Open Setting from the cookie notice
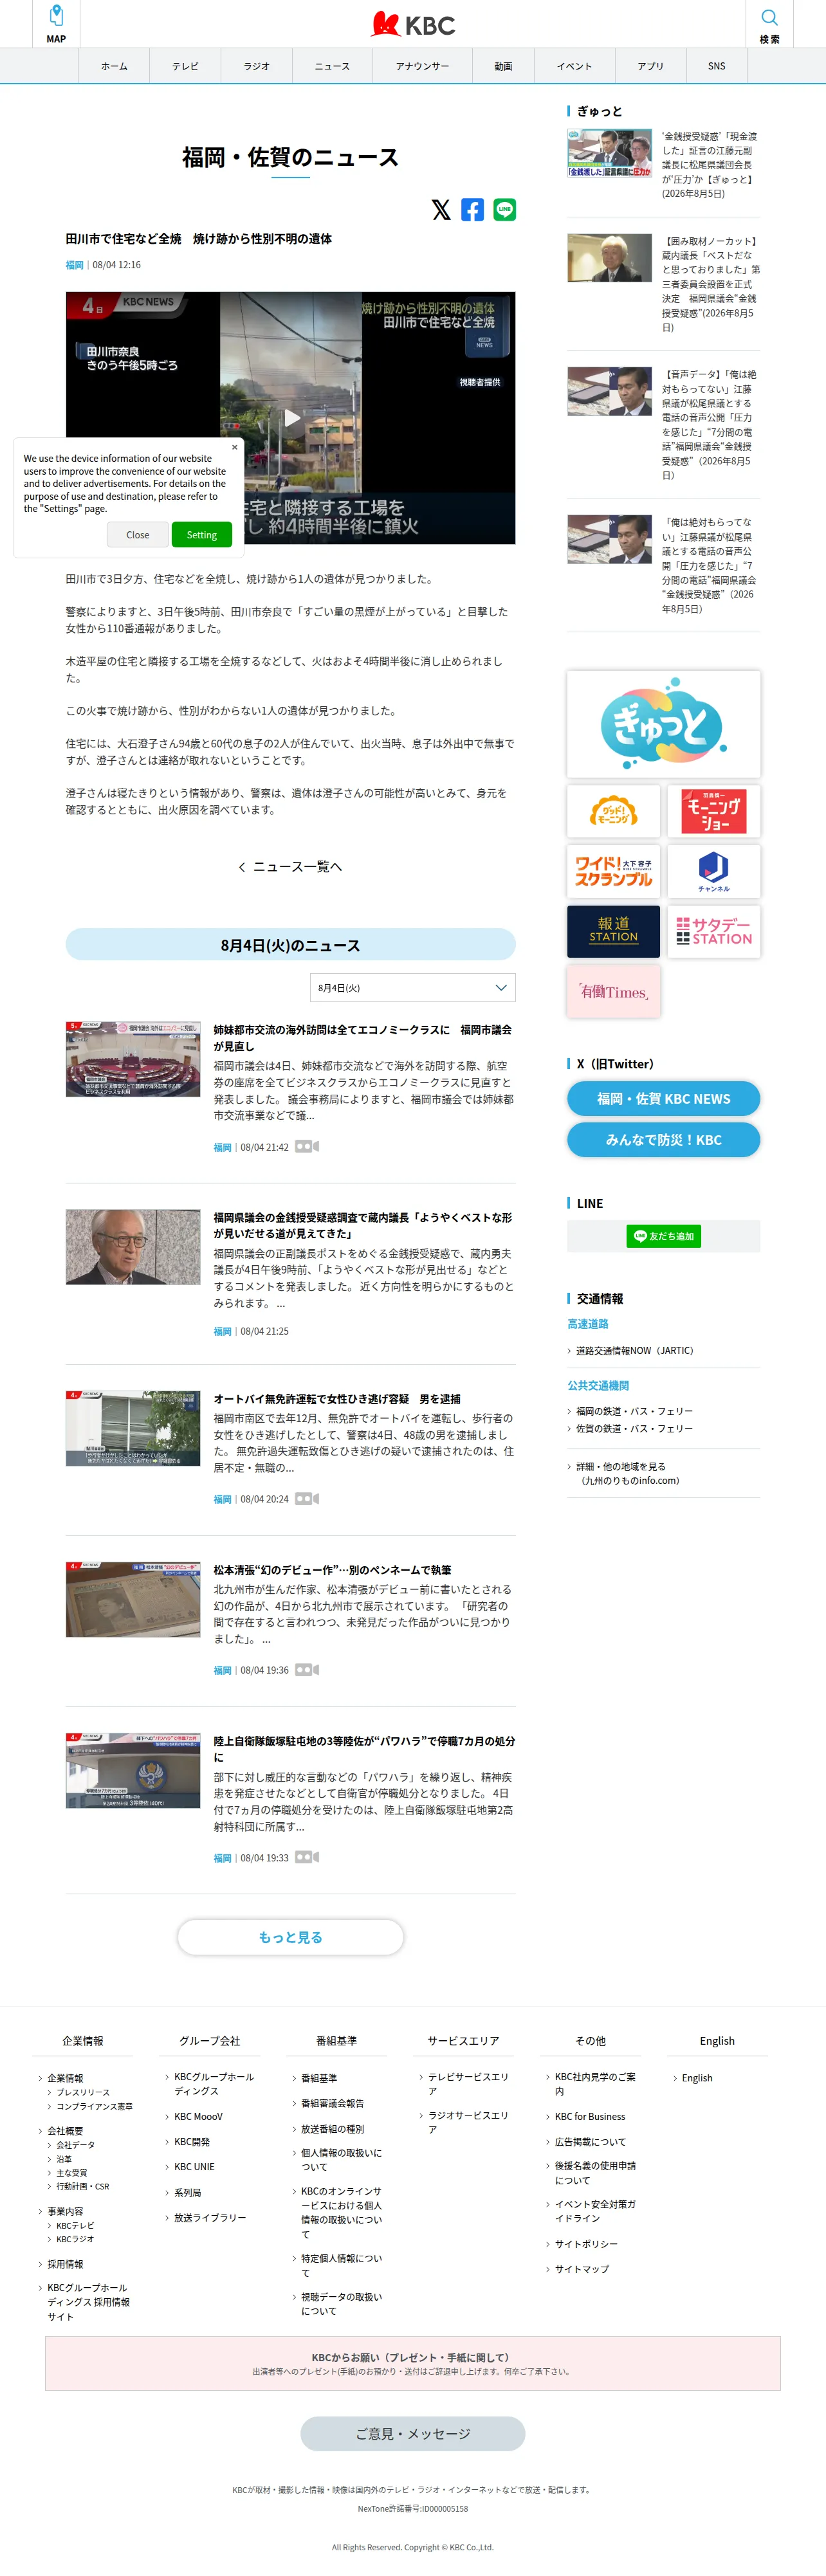 202,535
